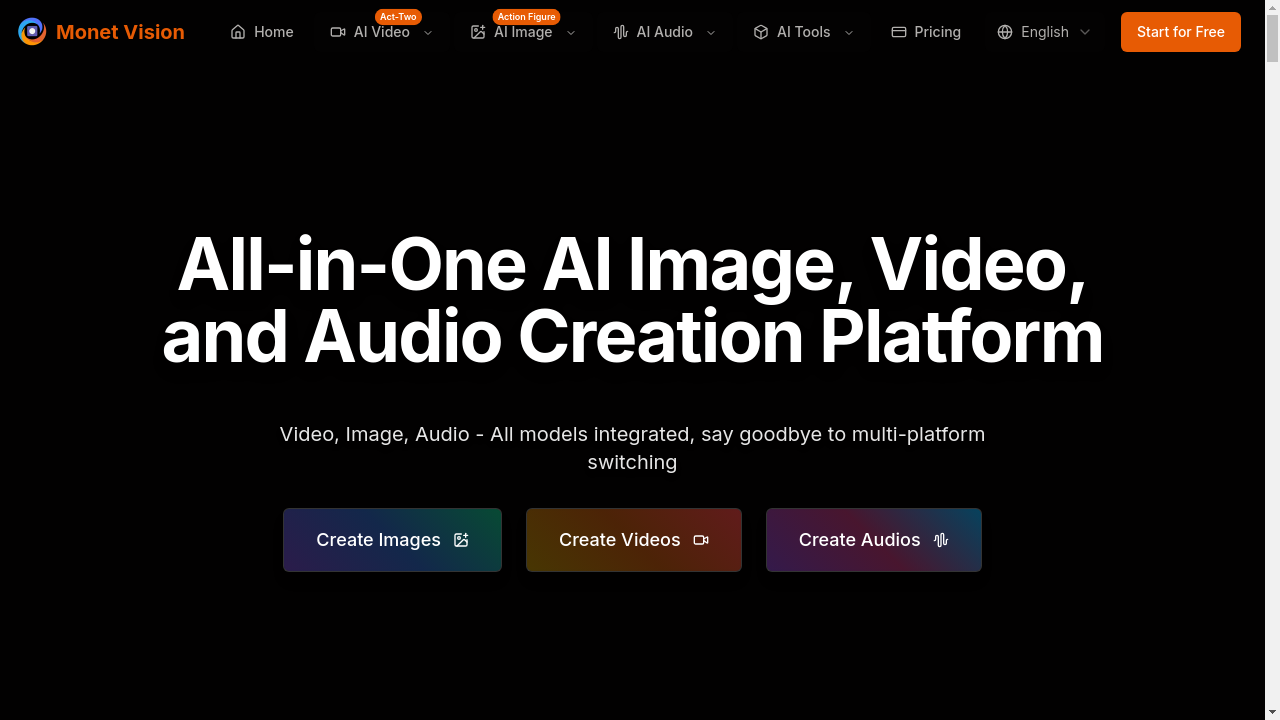Click the waveform icon in Create Audios
Screen dimensions: 1280x720
point(941,540)
